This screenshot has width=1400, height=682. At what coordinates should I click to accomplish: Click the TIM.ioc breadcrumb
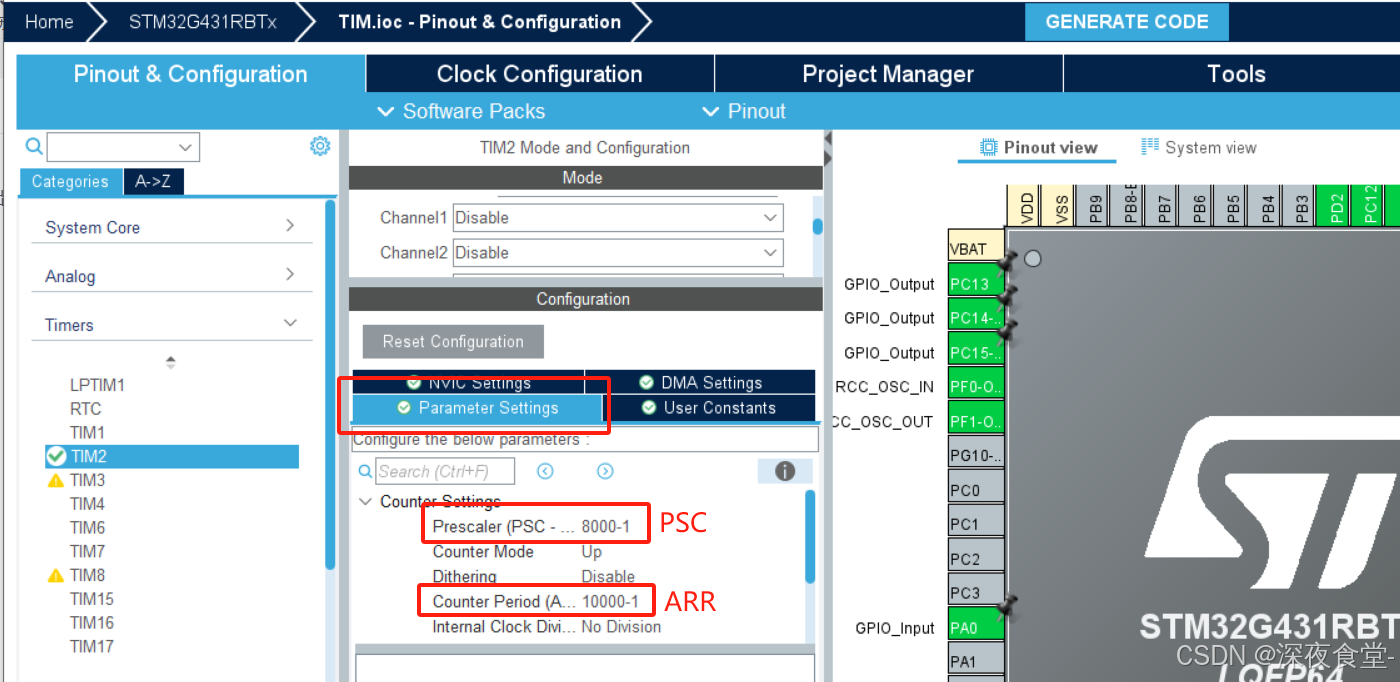click(479, 21)
